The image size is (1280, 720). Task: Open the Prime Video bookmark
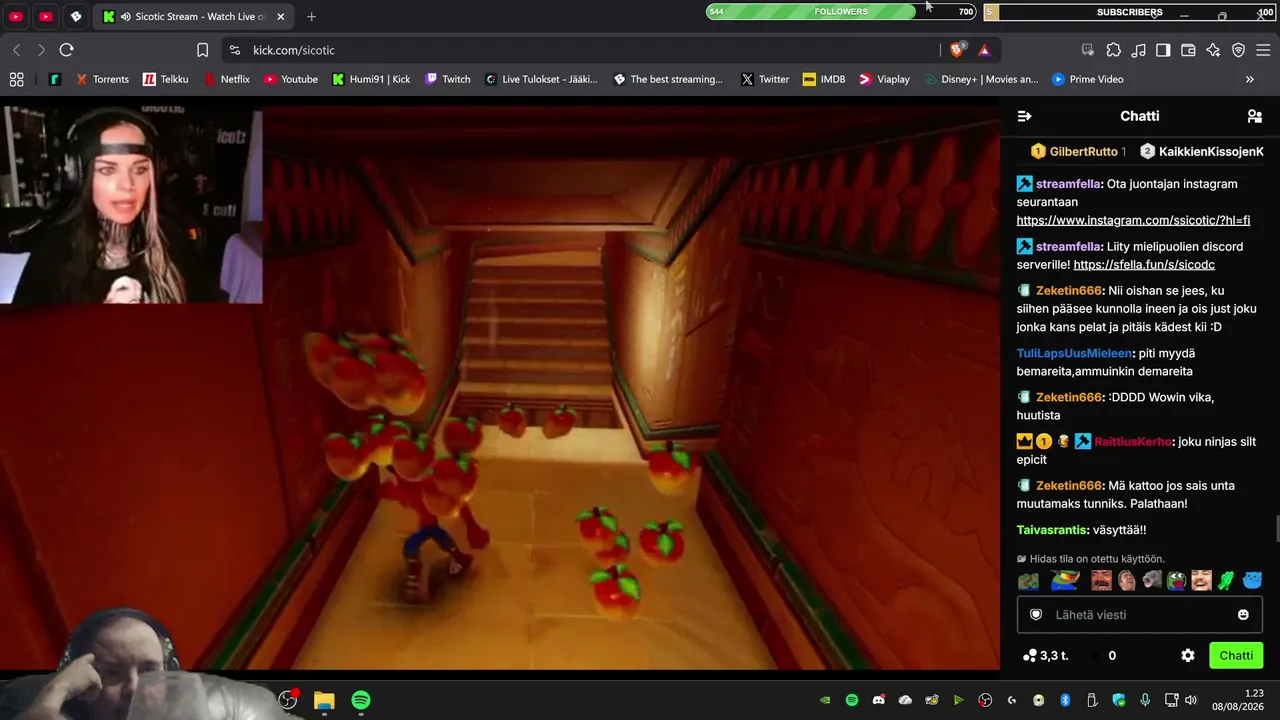click(x=1088, y=79)
